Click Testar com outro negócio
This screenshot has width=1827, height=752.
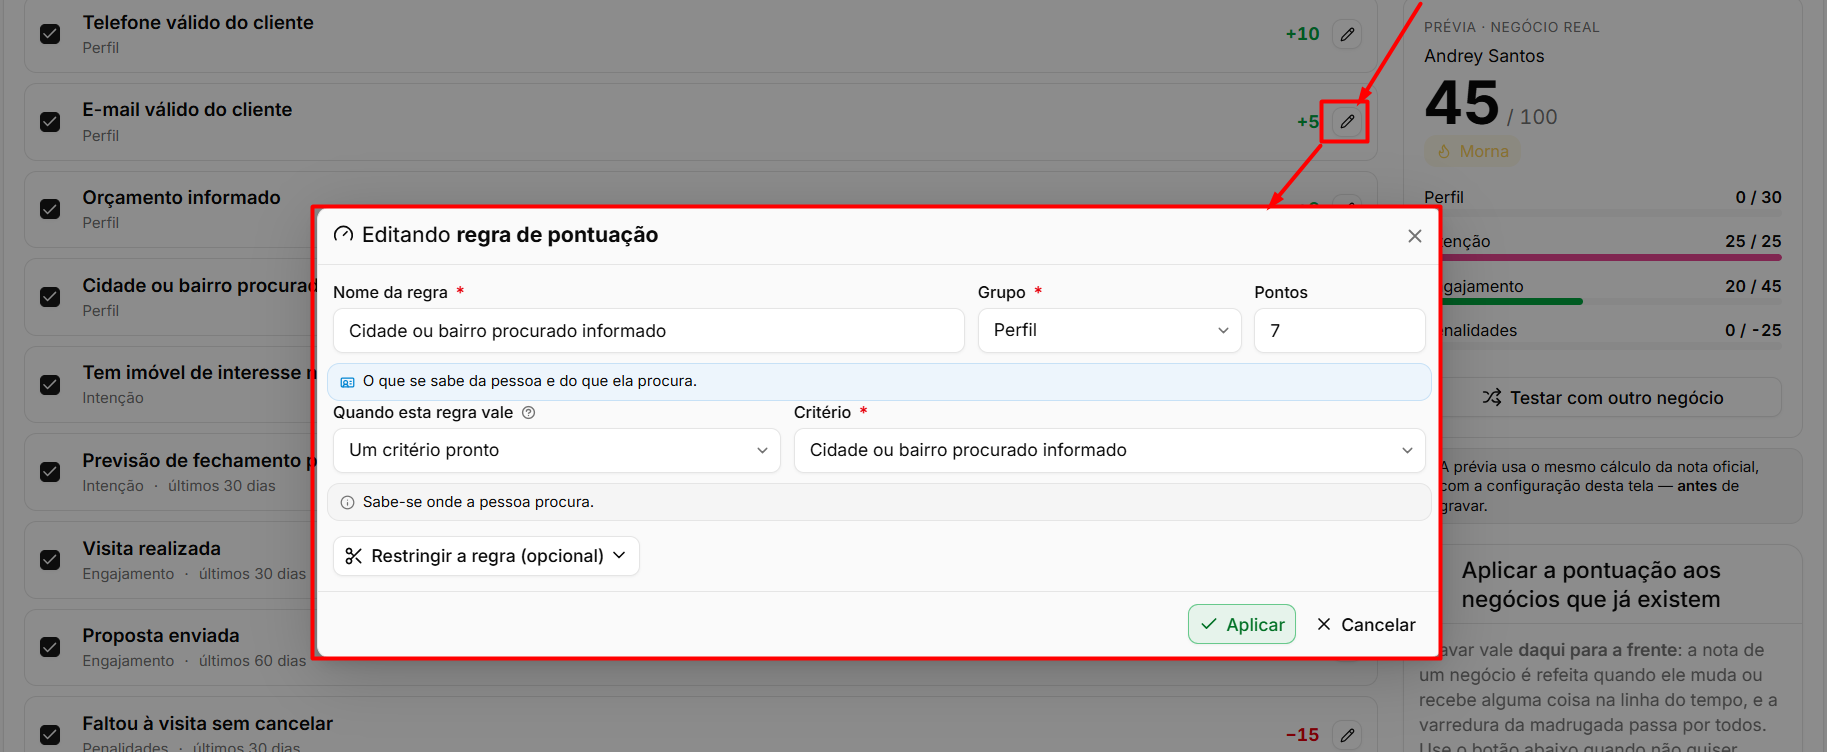point(1603,398)
